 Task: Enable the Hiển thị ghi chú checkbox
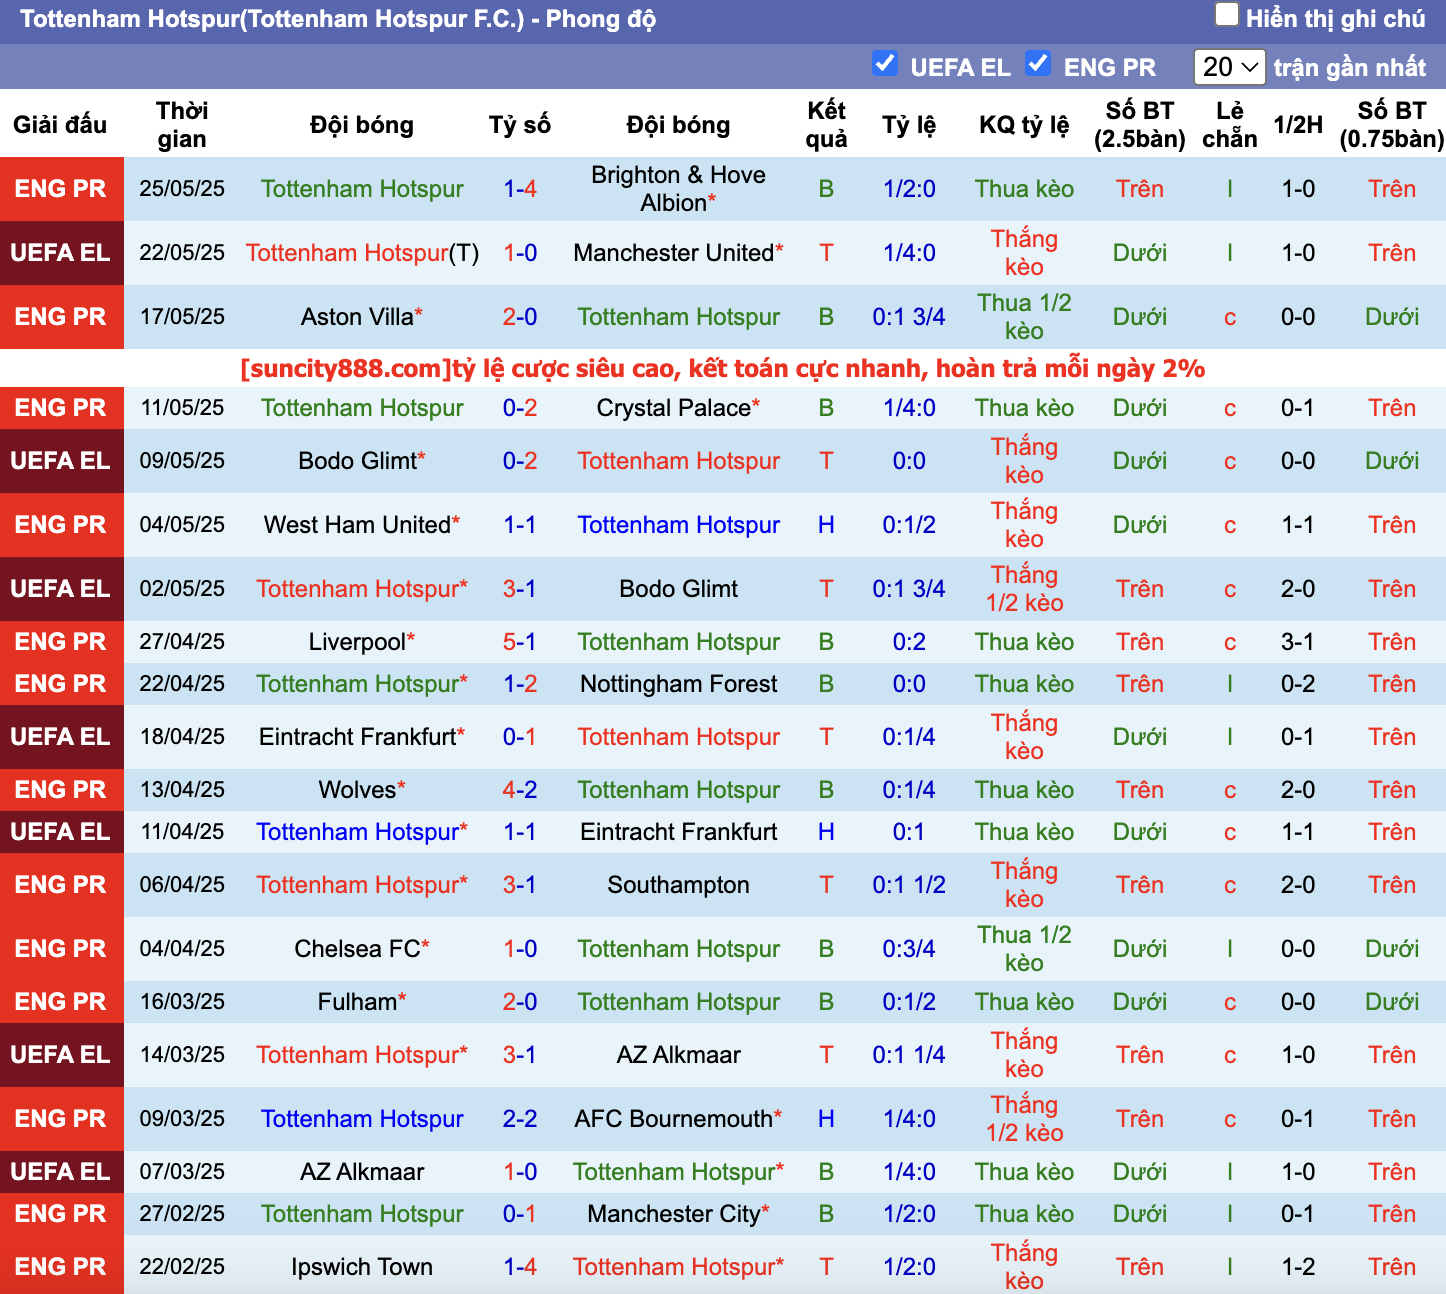point(1226,15)
